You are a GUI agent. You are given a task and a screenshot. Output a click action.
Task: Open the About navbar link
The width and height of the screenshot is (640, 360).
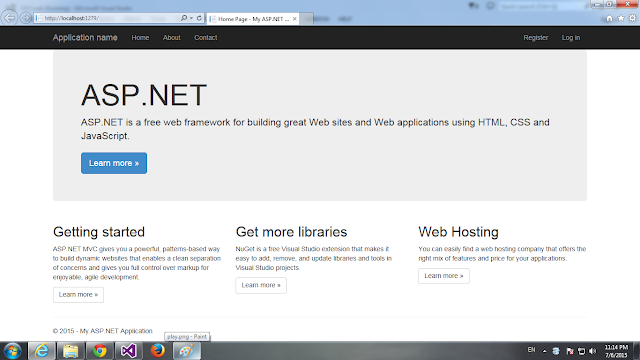click(x=171, y=38)
